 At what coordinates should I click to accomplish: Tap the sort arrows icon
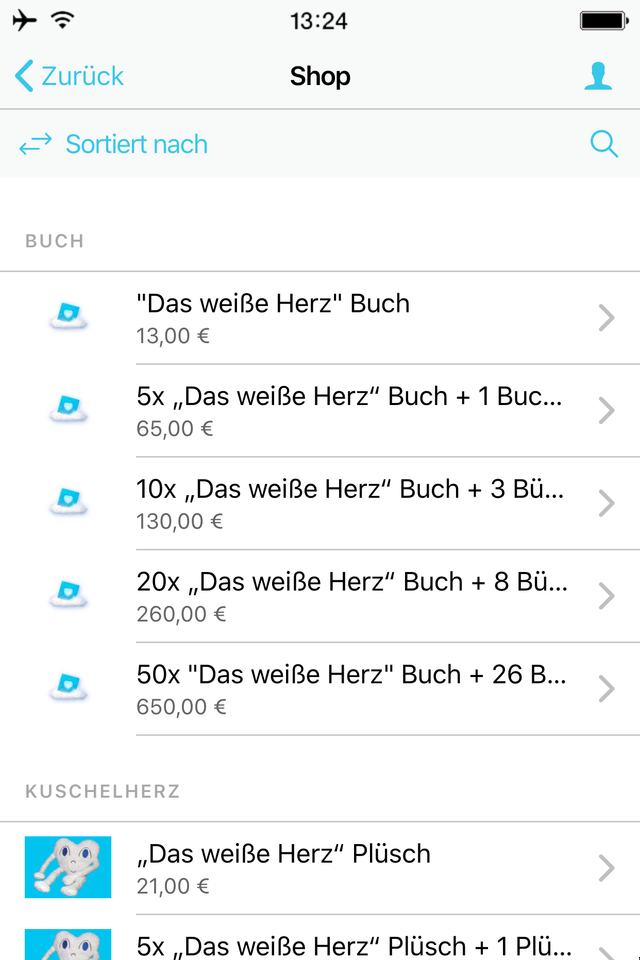(36, 145)
